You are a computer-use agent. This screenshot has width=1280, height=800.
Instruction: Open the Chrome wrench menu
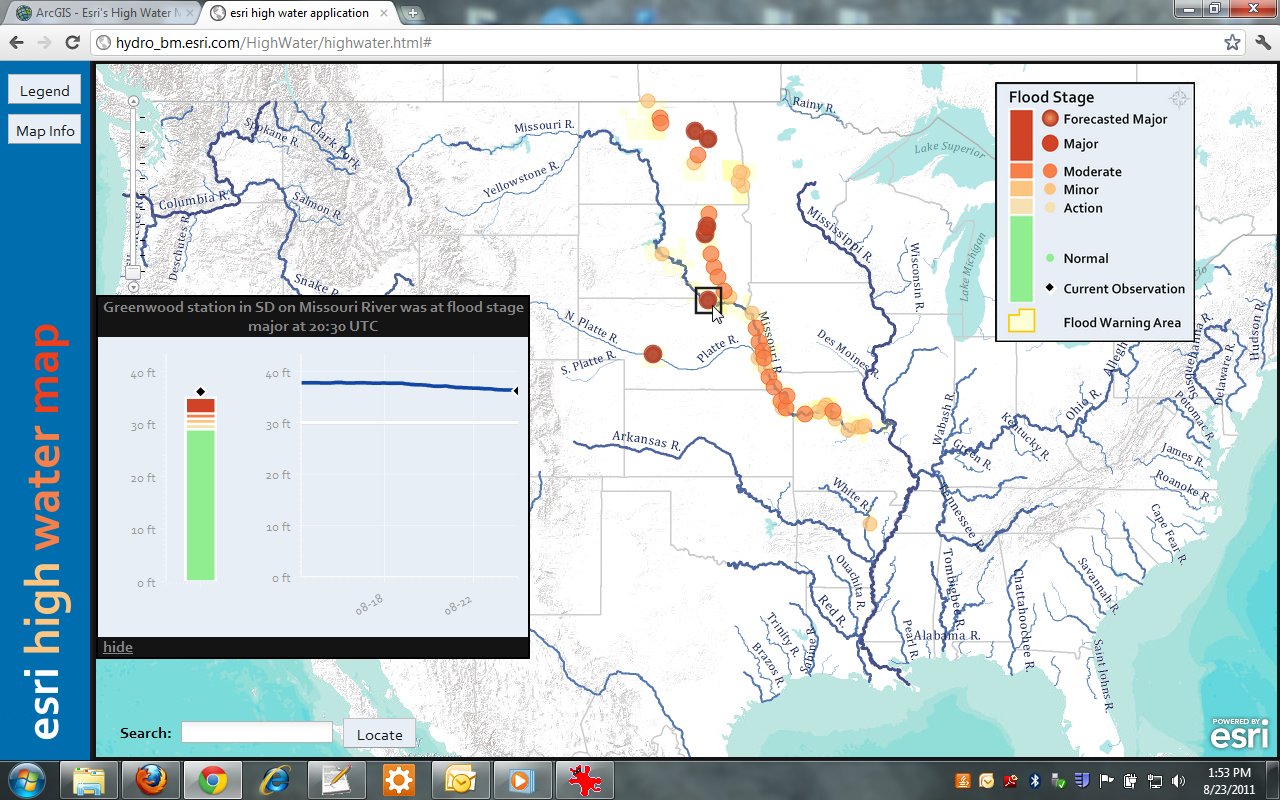pyautogui.click(x=1261, y=43)
